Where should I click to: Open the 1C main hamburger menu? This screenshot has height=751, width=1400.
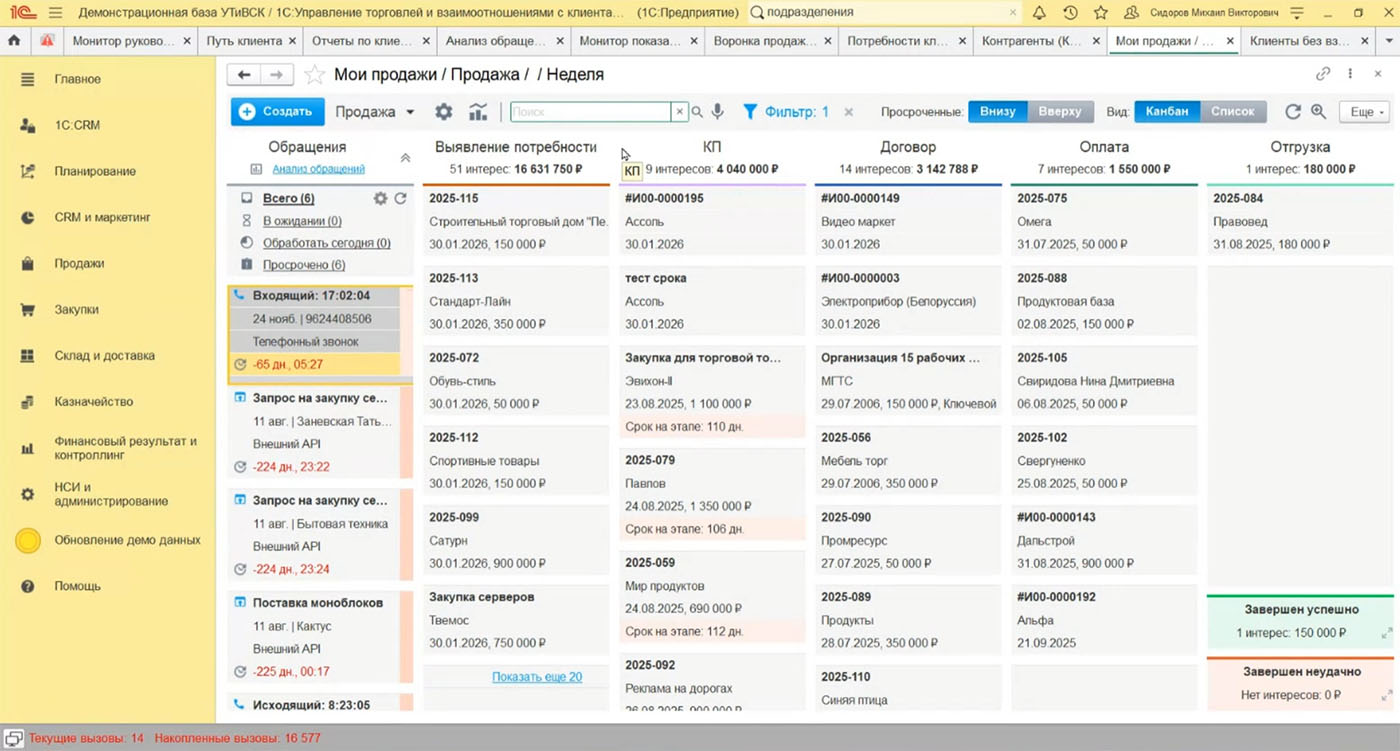click(55, 13)
